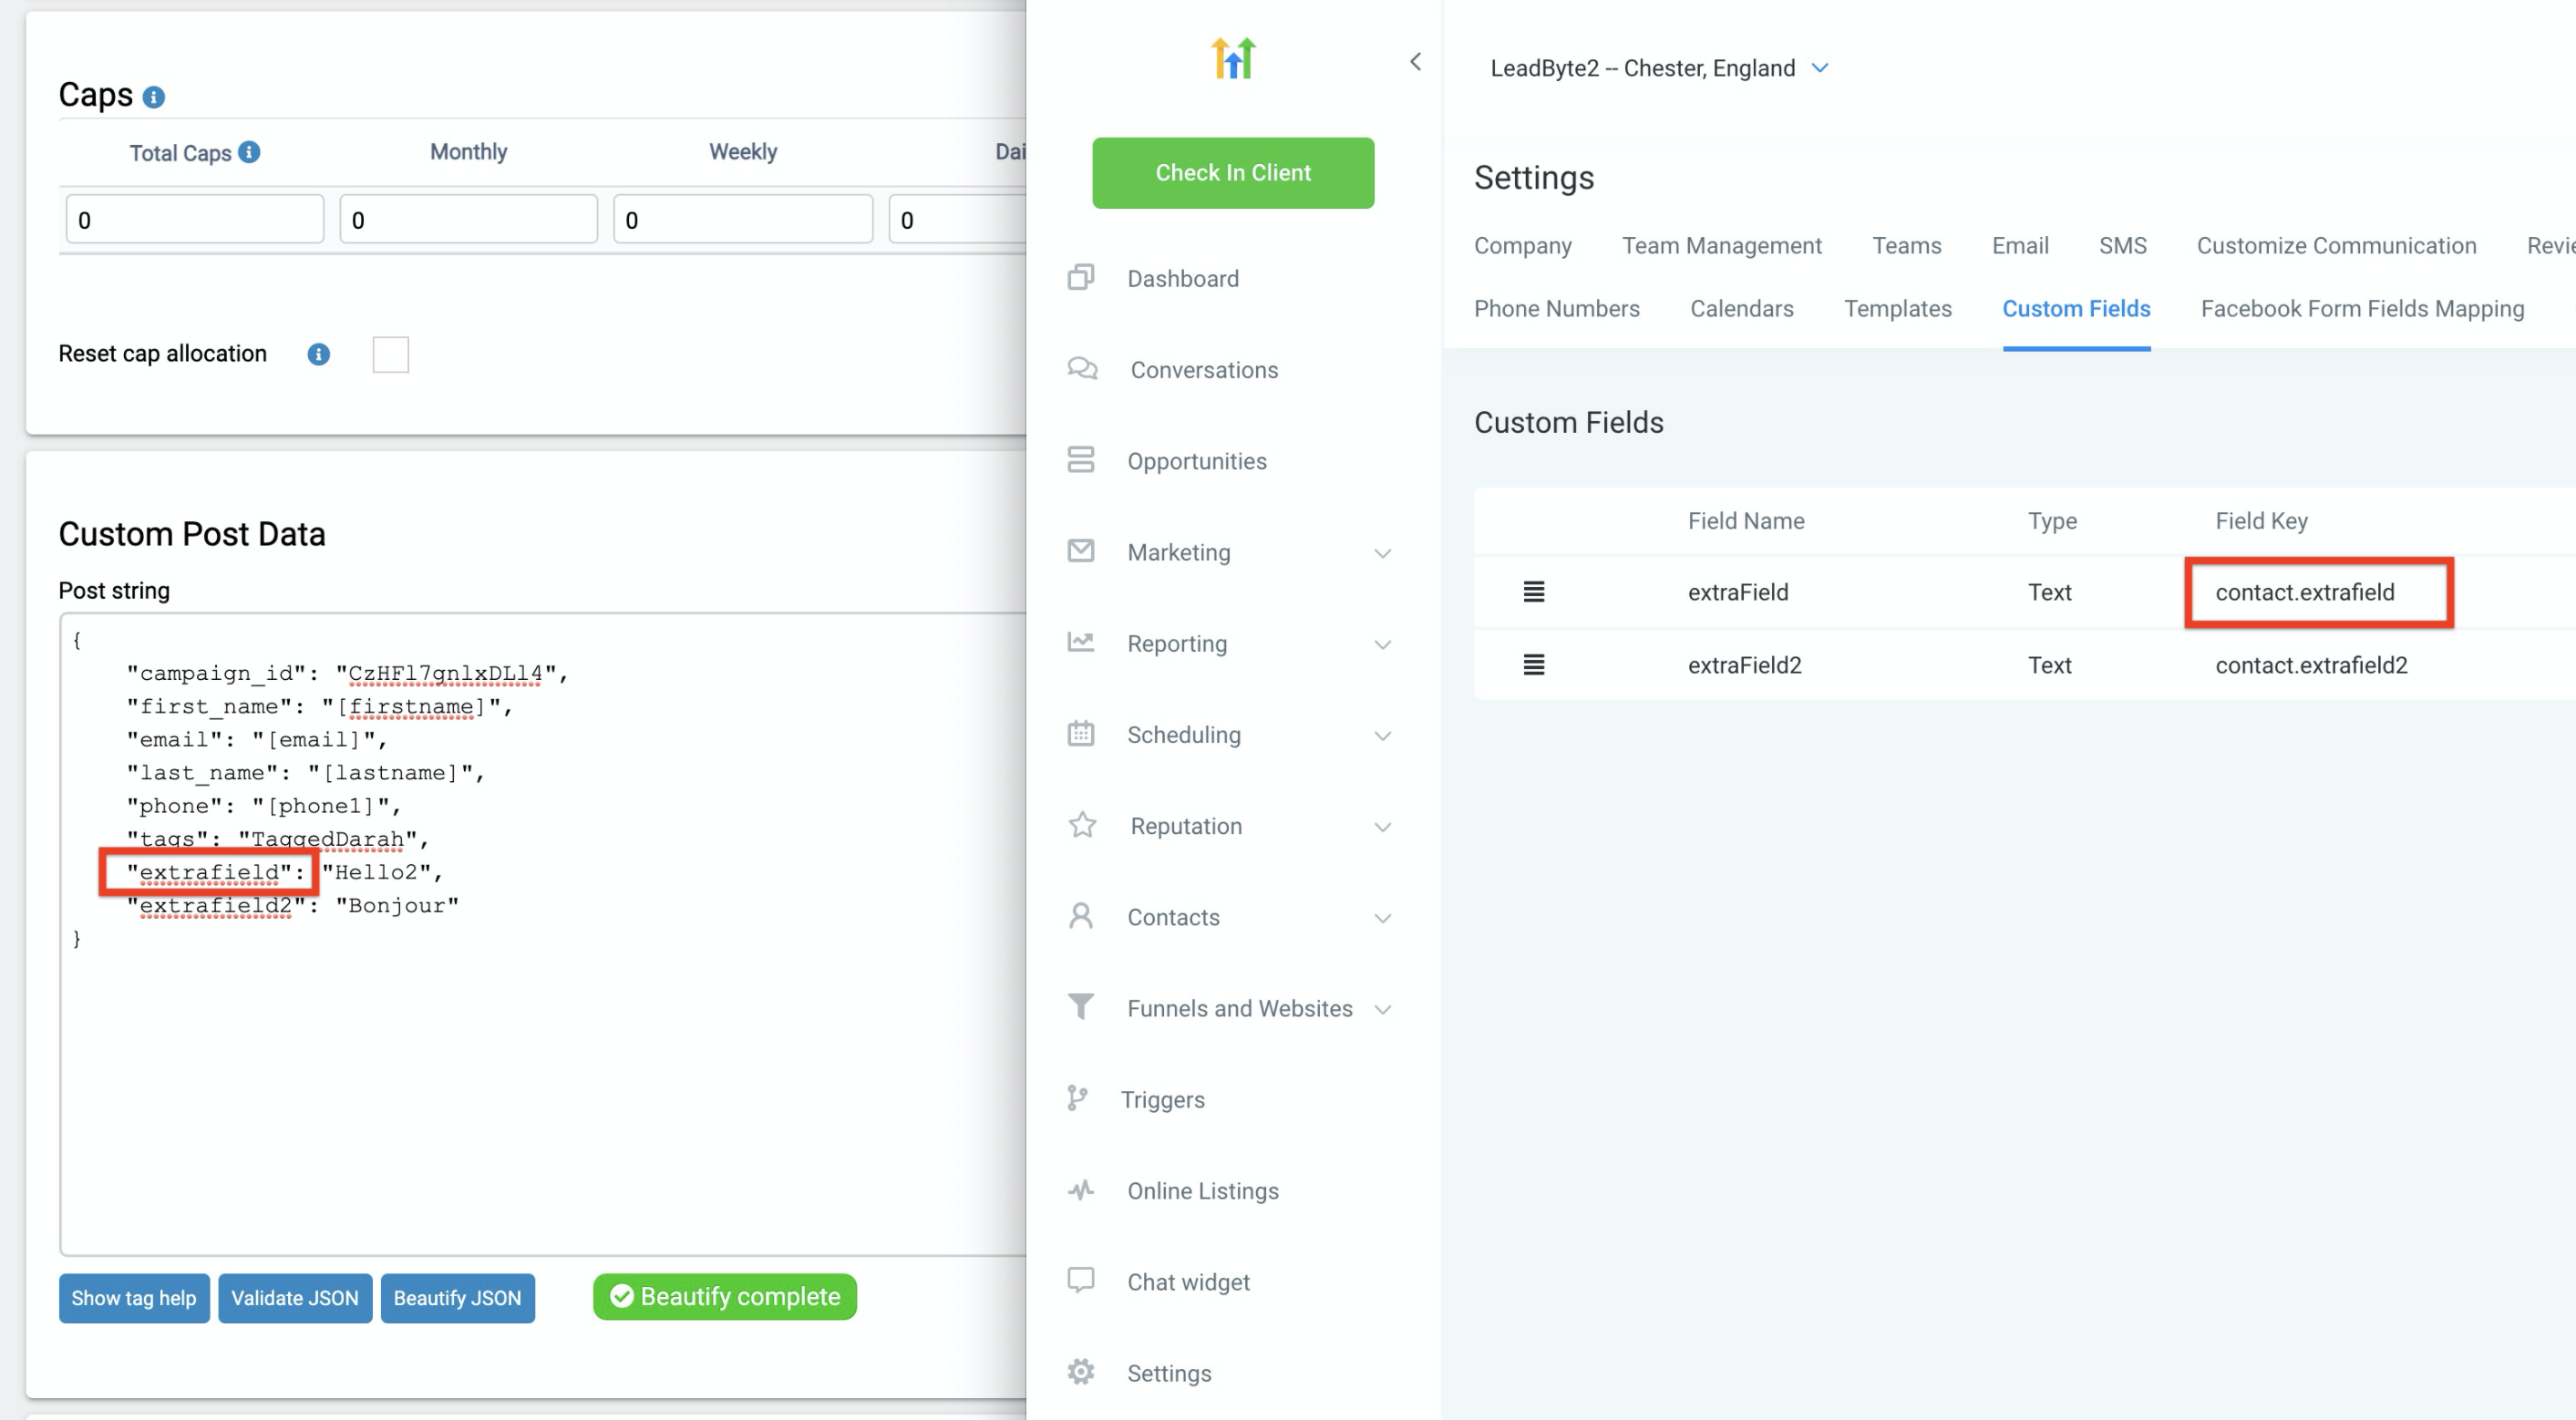Open Online Listings from the sidebar
This screenshot has width=2576, height=1420.
click(x=1203, y=1190)
